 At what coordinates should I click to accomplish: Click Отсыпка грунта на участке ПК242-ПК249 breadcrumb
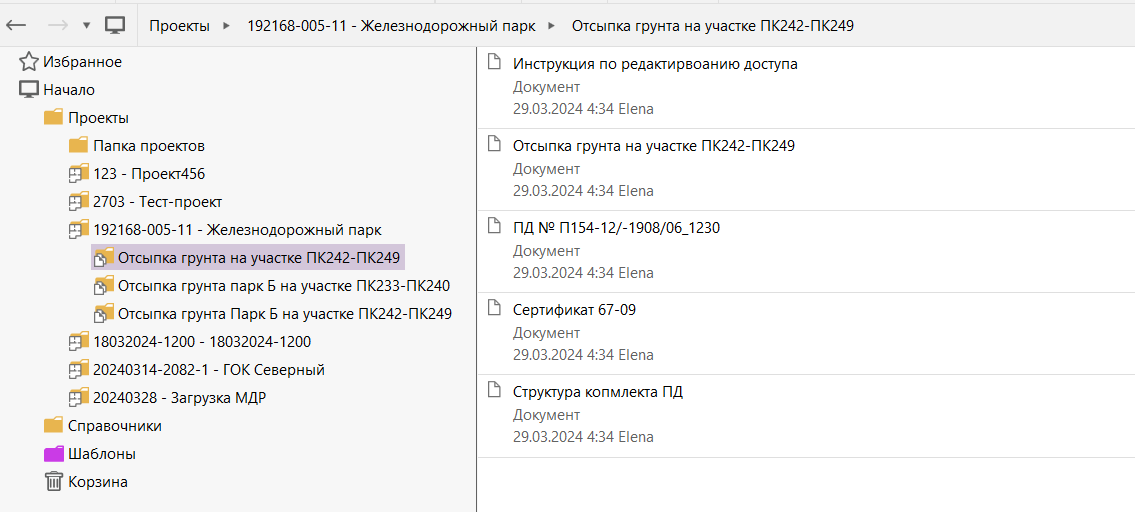tap(713, 26)
